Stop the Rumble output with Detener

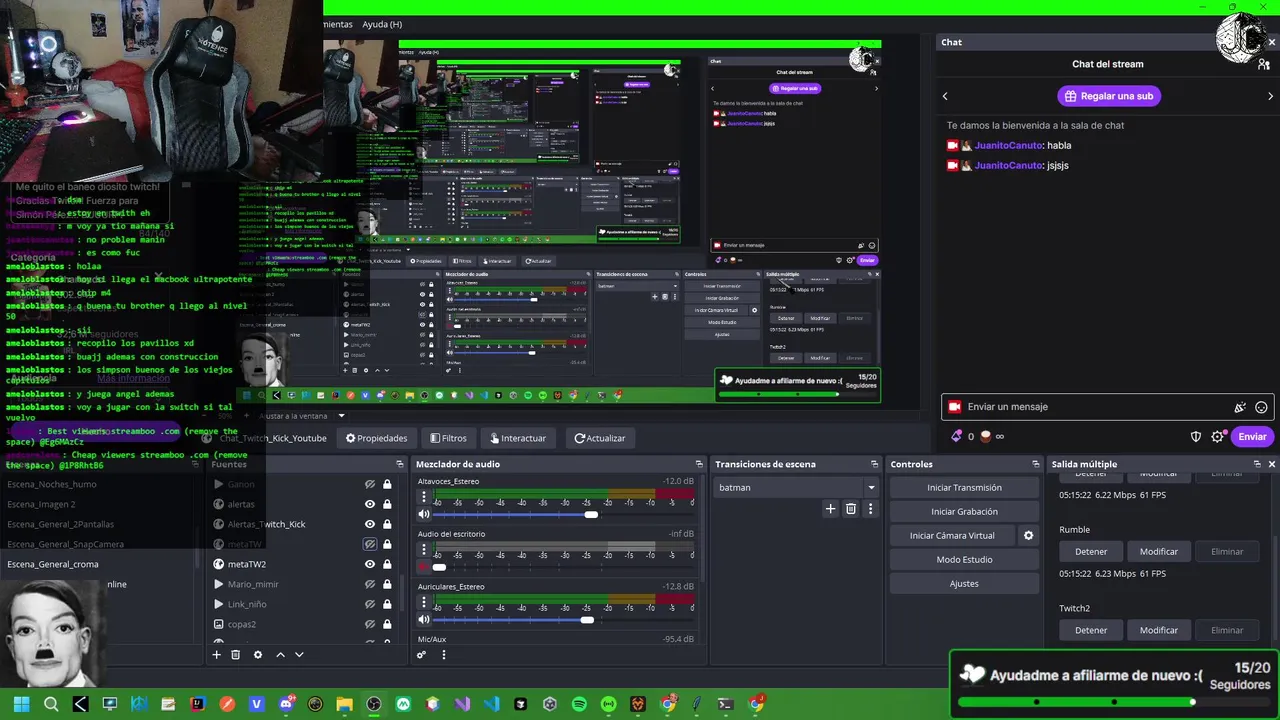tap(1091, 552)
